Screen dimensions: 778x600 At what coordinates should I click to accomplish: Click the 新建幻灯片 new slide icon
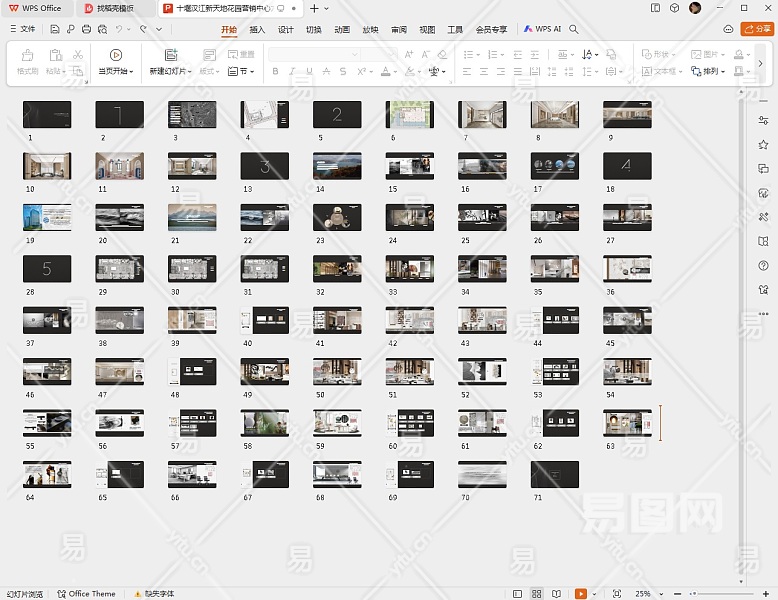click(x=171, y=55)
